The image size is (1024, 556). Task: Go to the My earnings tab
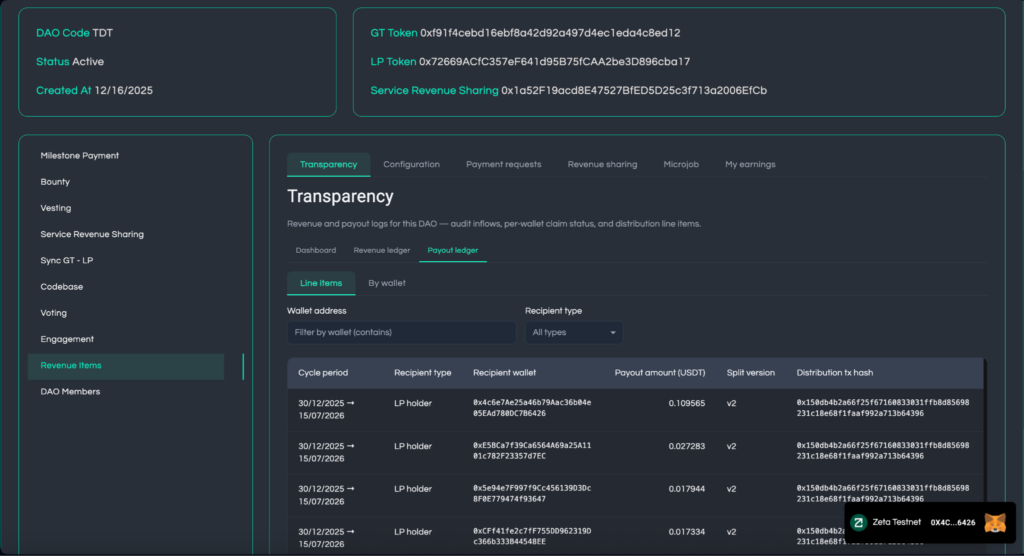750,165
